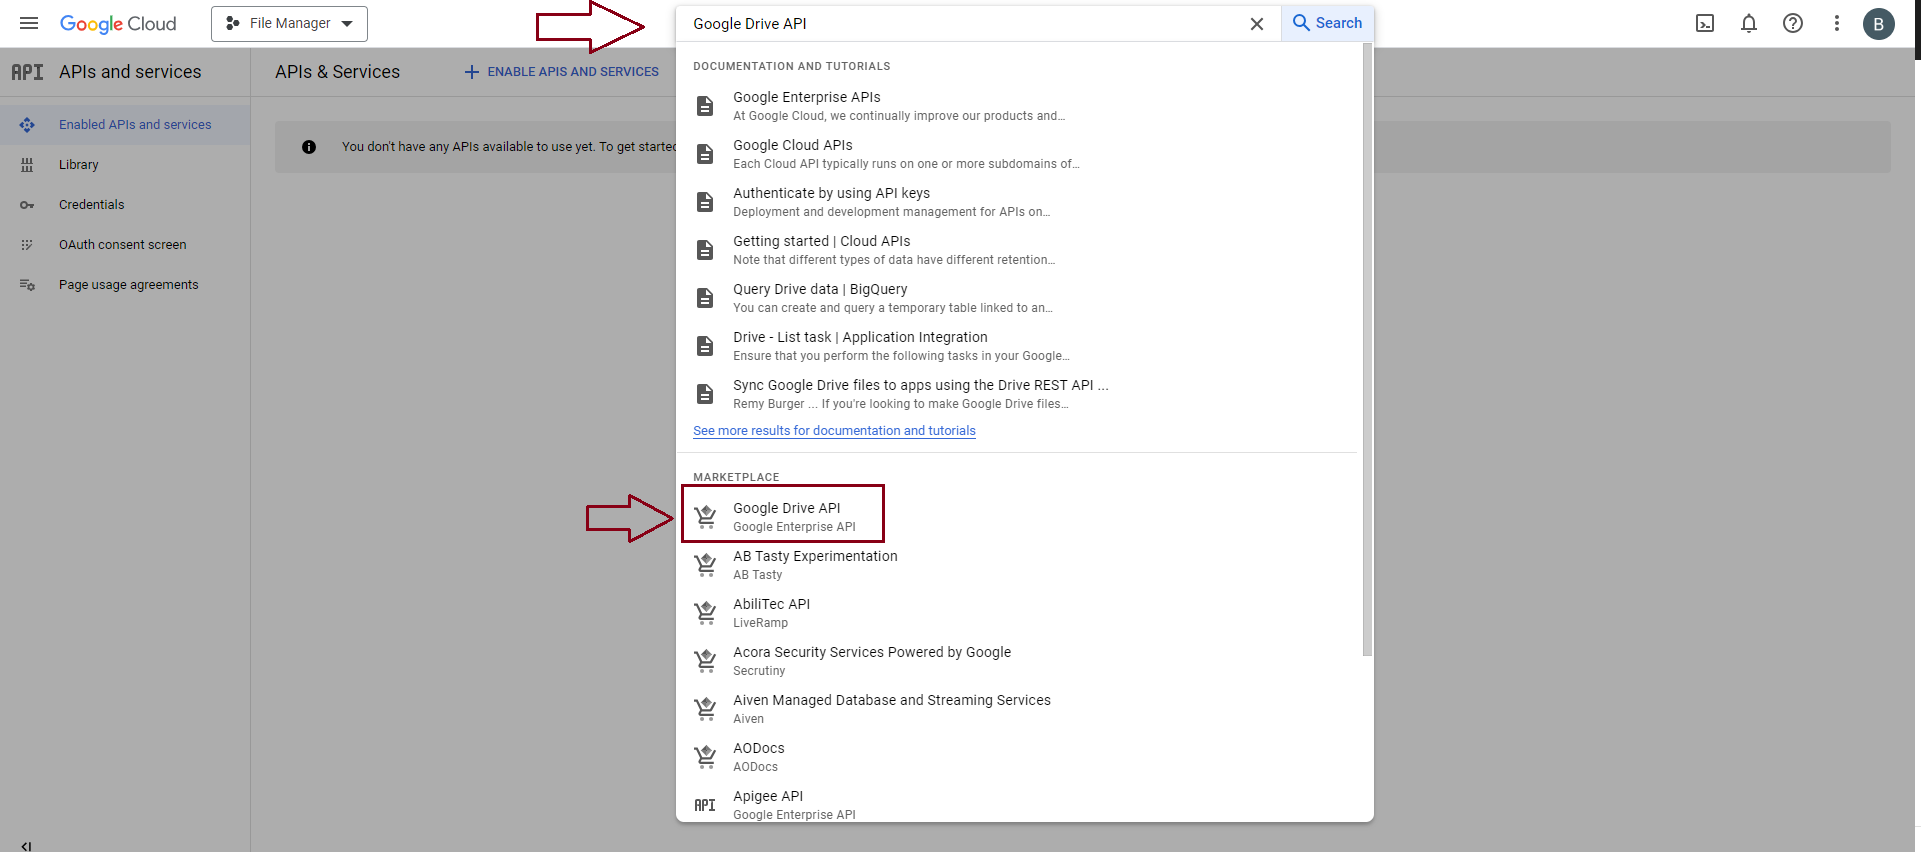Open Page usage agreements in sidebar

125,285
